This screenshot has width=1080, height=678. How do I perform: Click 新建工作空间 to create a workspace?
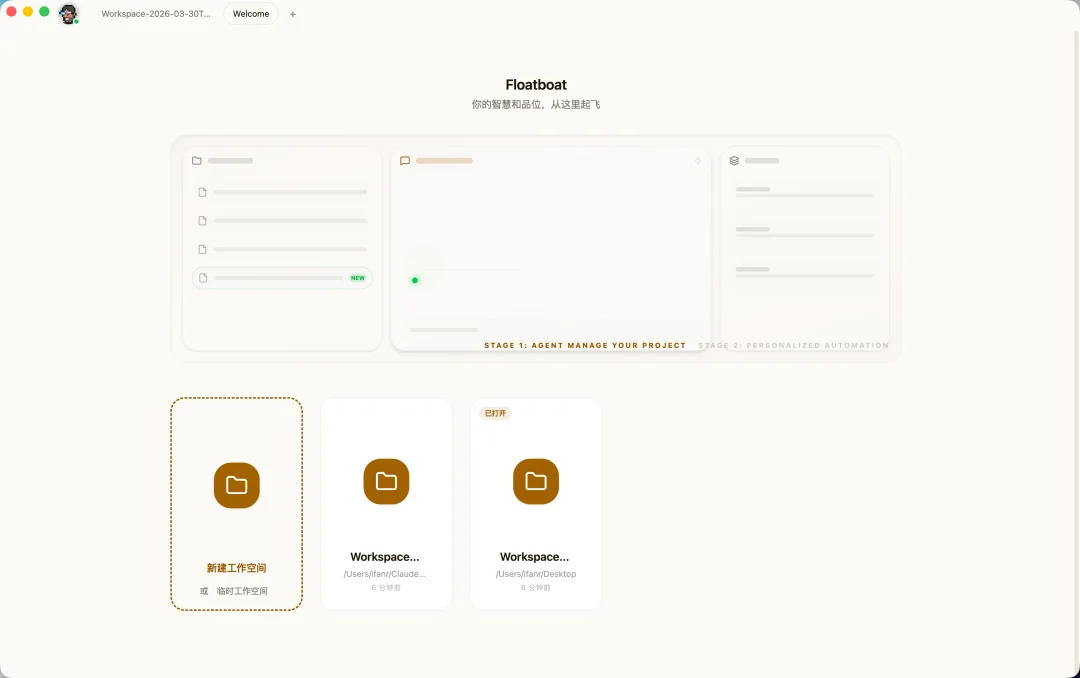coord(237,568)
